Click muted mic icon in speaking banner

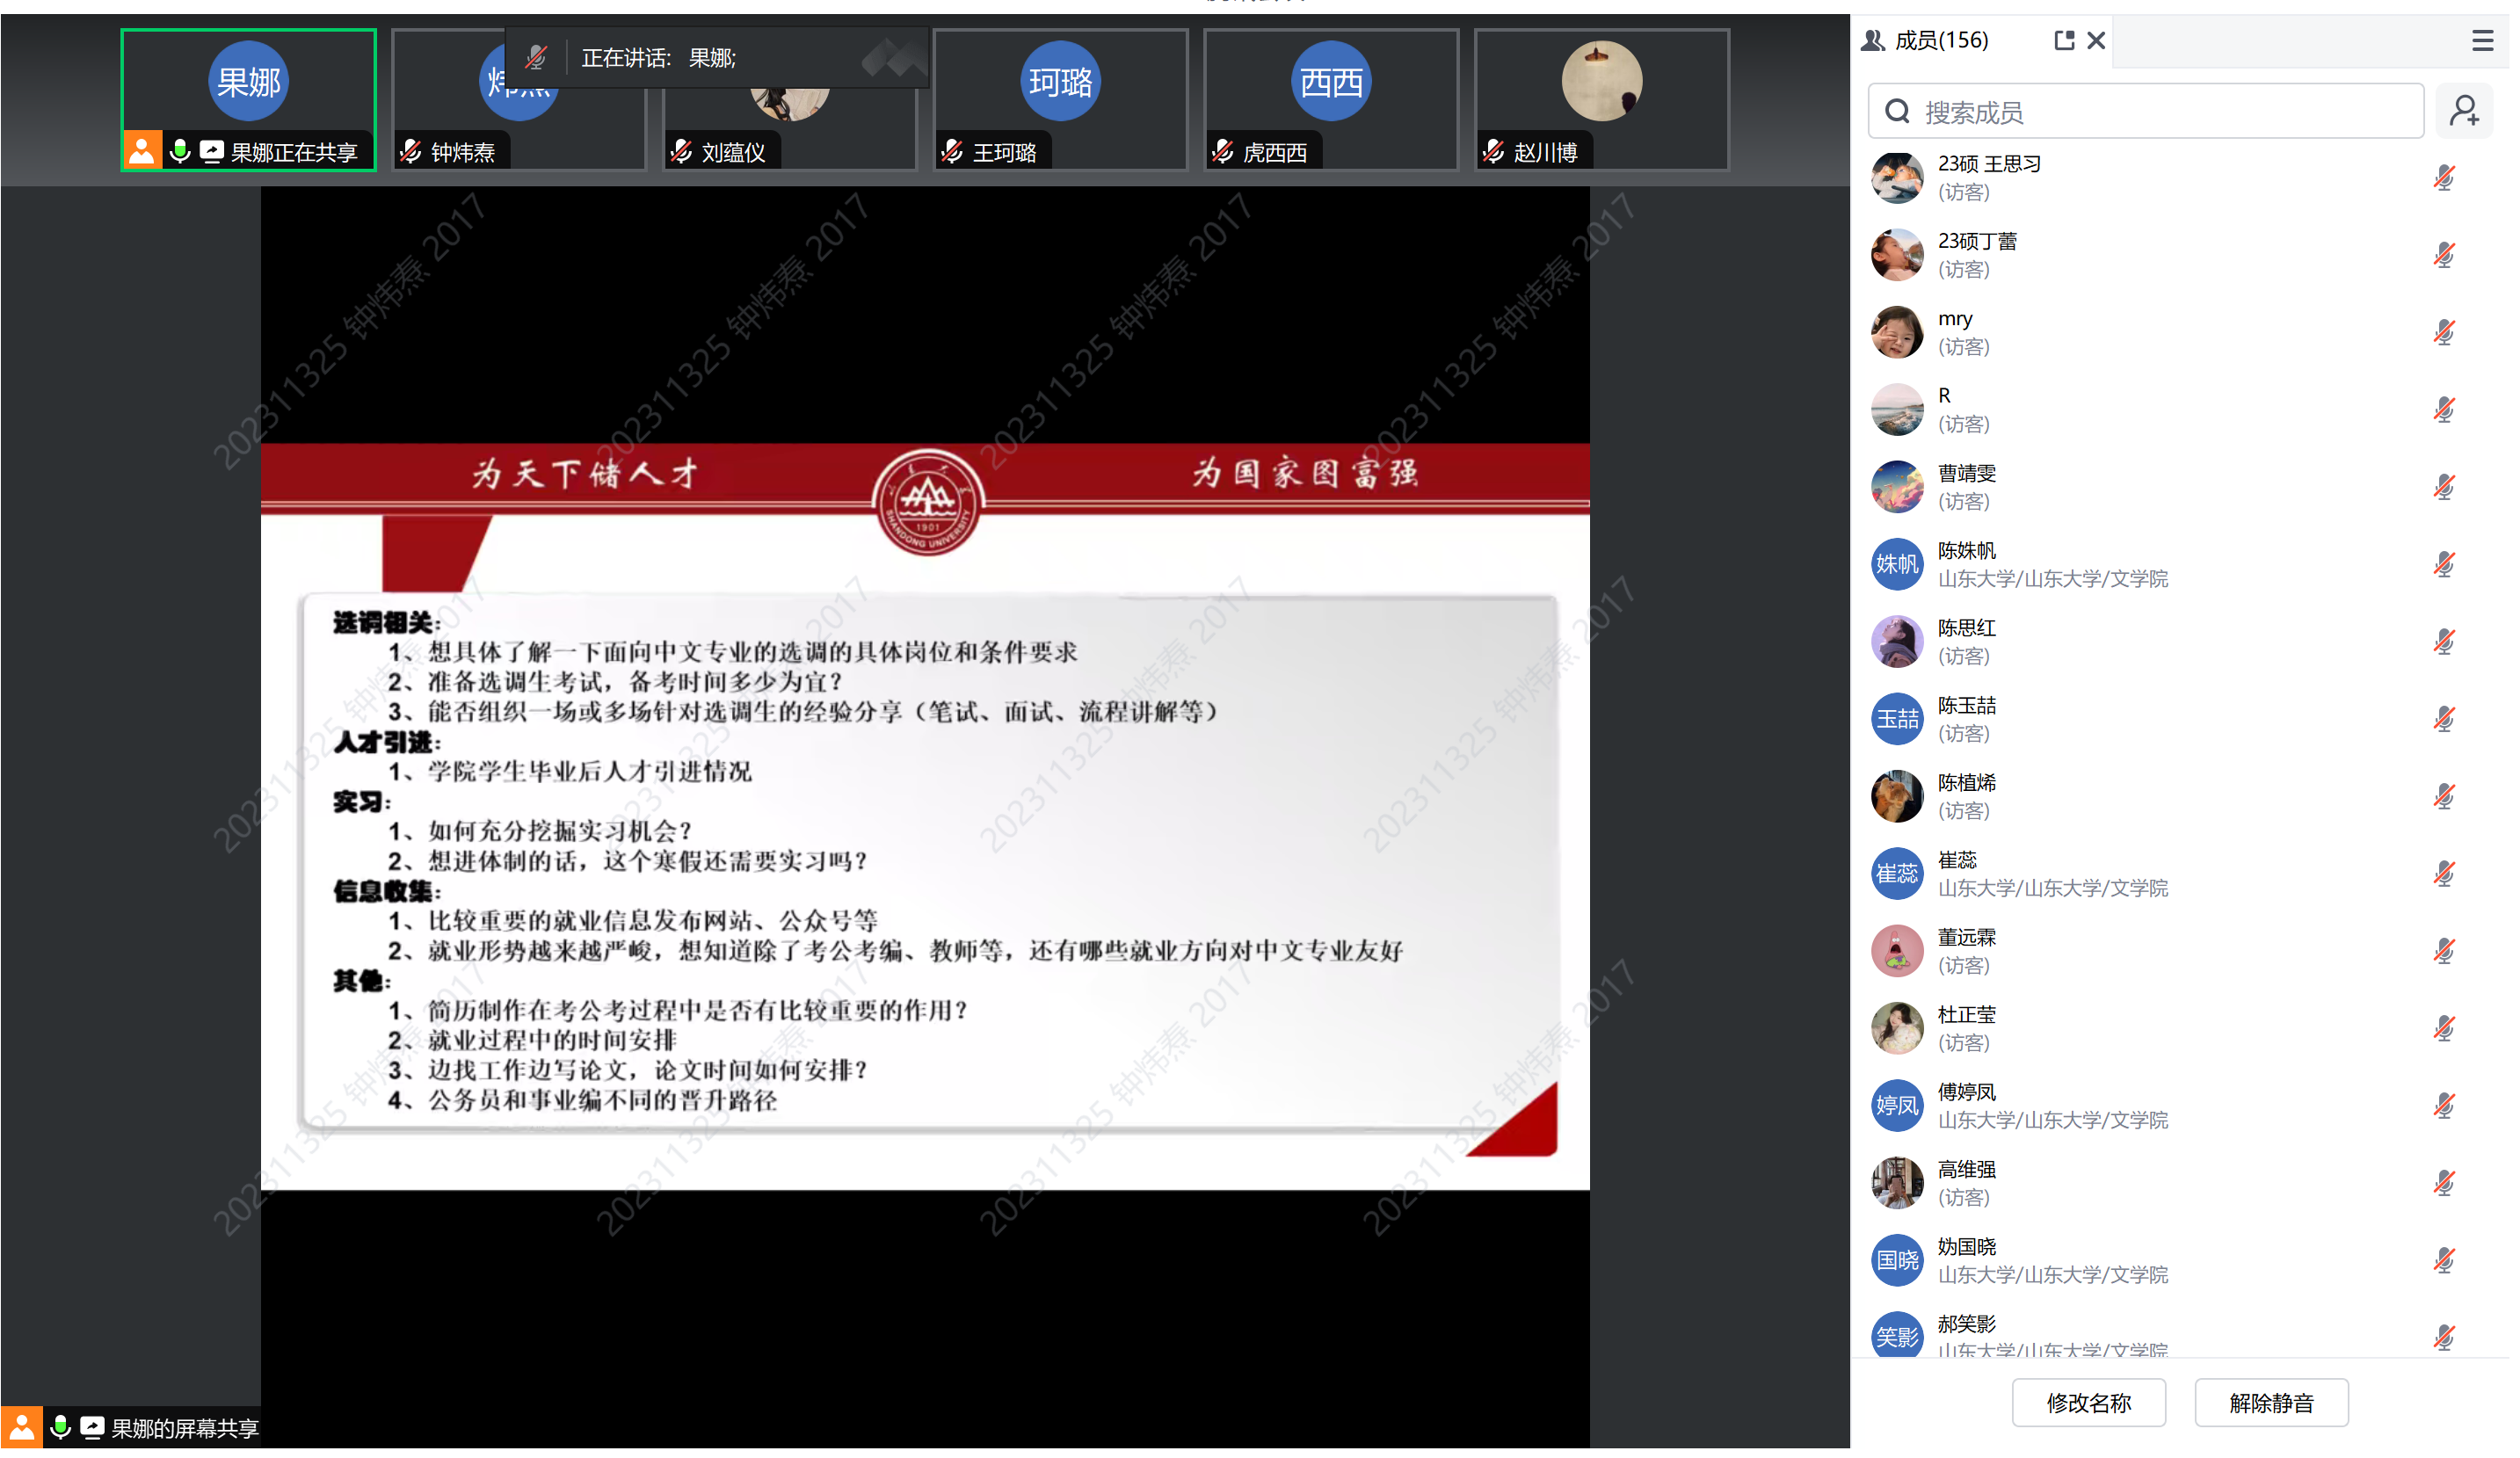[536, 58]
